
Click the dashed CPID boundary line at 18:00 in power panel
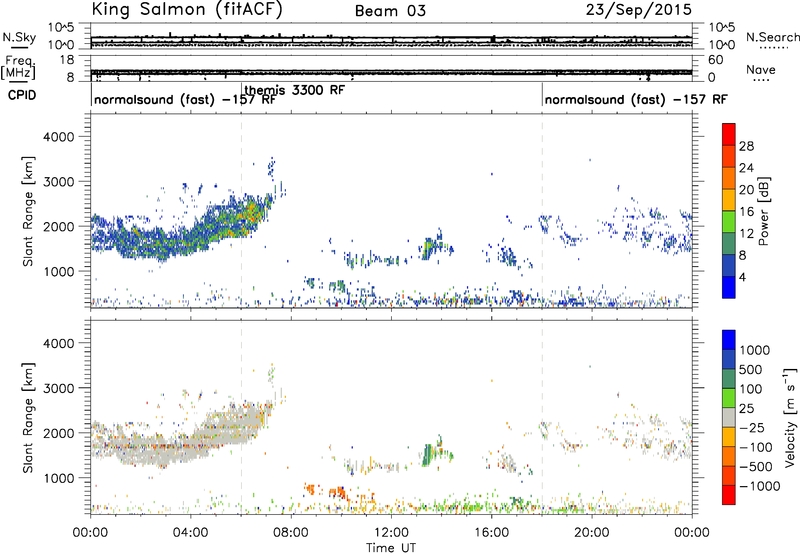542,211
